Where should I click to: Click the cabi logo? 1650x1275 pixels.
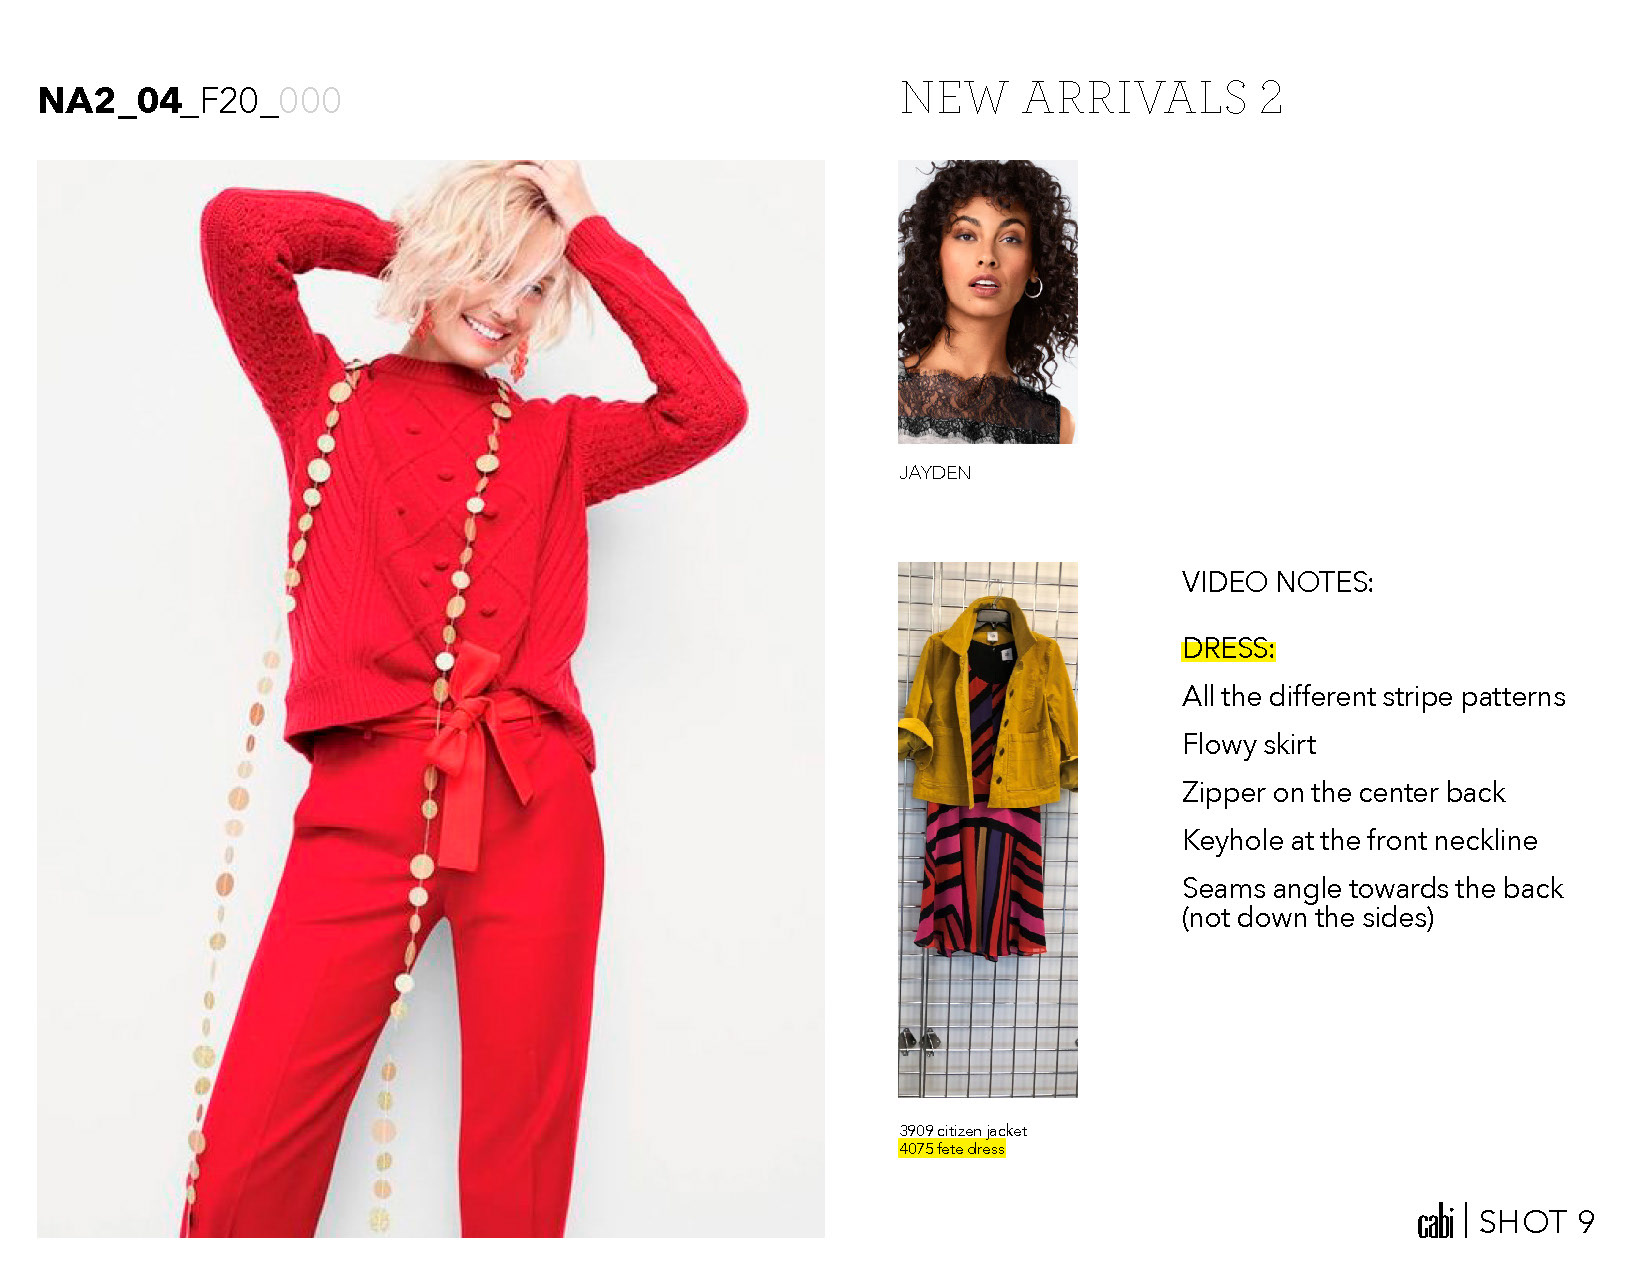coord(1435,1220)
